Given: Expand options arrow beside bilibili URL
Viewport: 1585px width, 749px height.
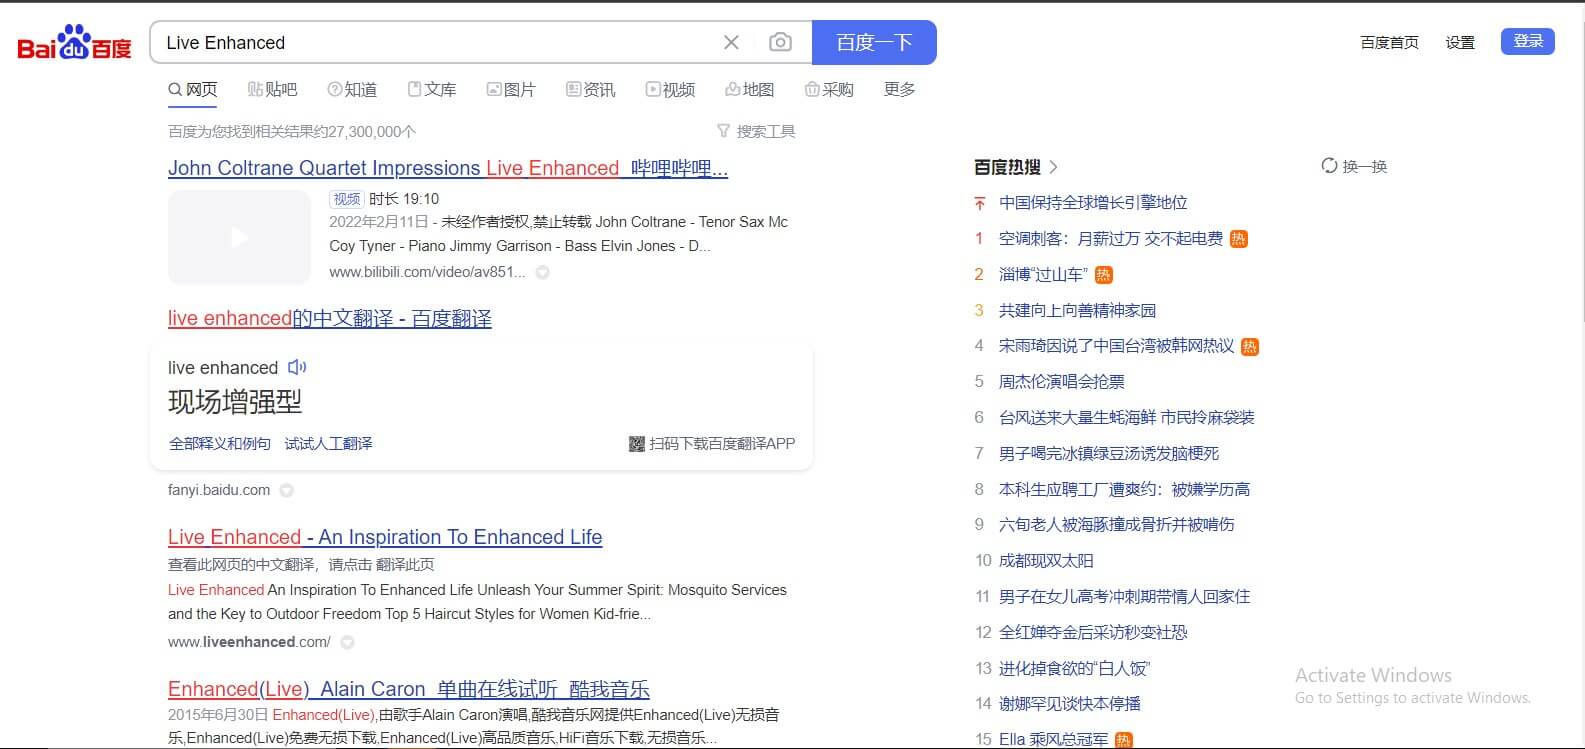Looking at the screenshot, I should click(542, 272).
